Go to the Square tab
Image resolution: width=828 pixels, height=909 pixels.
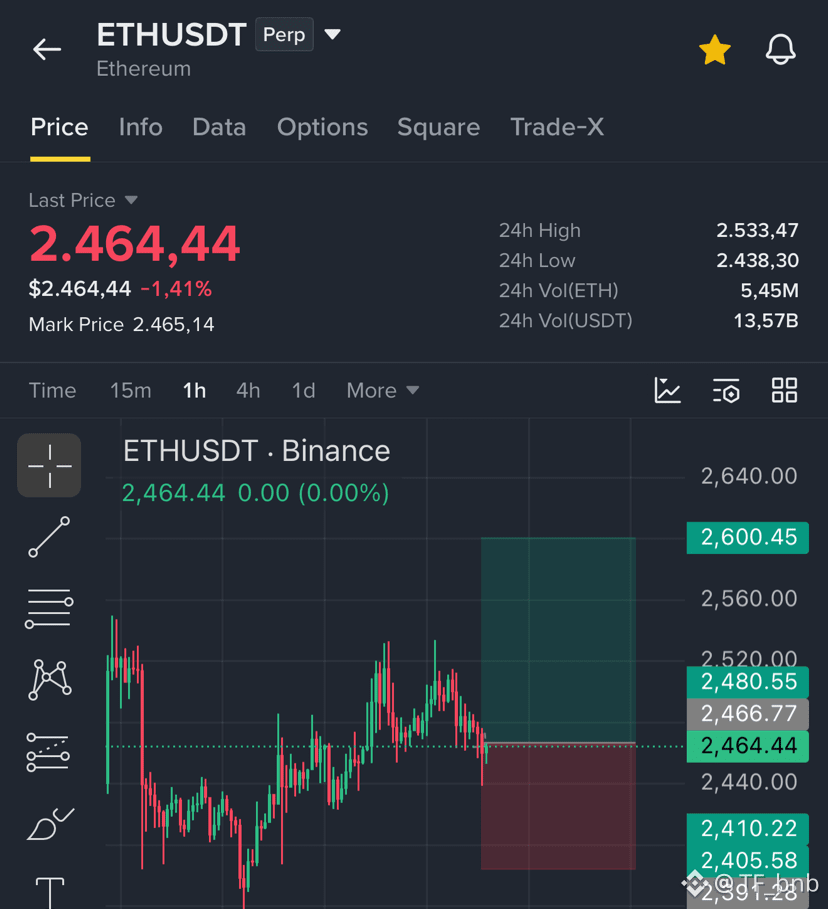(438, 127)
